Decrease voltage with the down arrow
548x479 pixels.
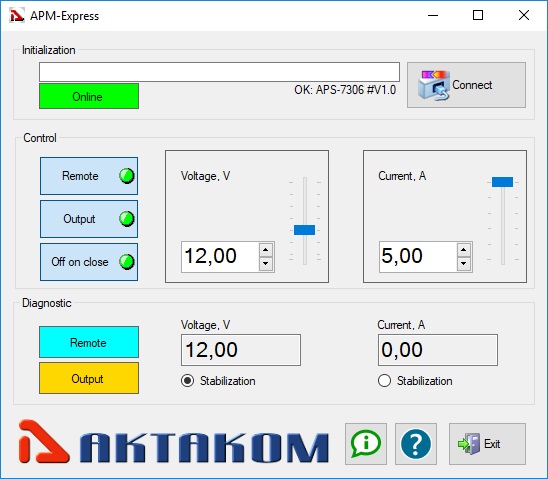266,263
